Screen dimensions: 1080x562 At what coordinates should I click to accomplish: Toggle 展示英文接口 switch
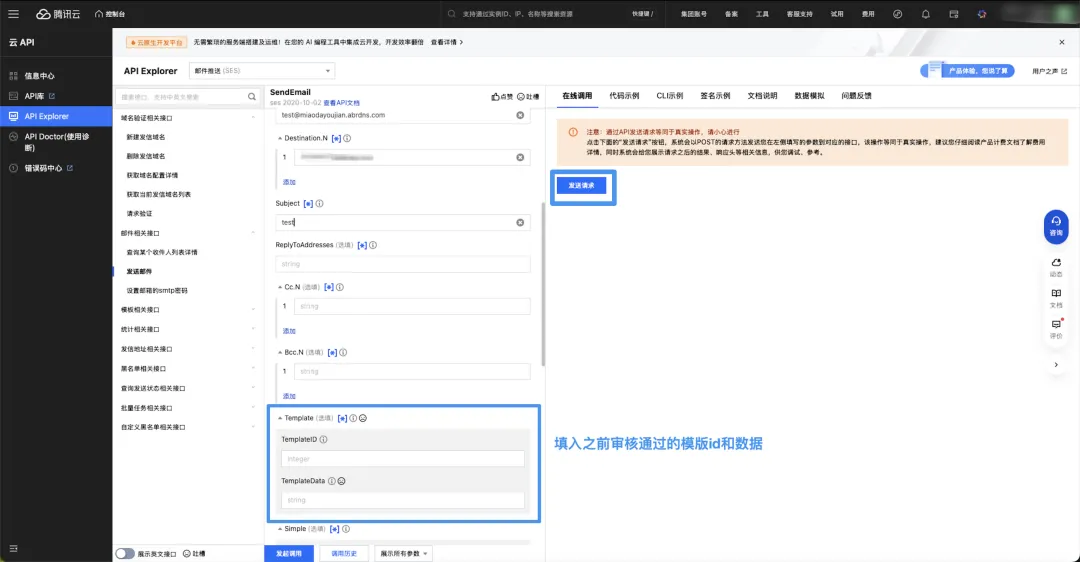(x=125, y=554)
